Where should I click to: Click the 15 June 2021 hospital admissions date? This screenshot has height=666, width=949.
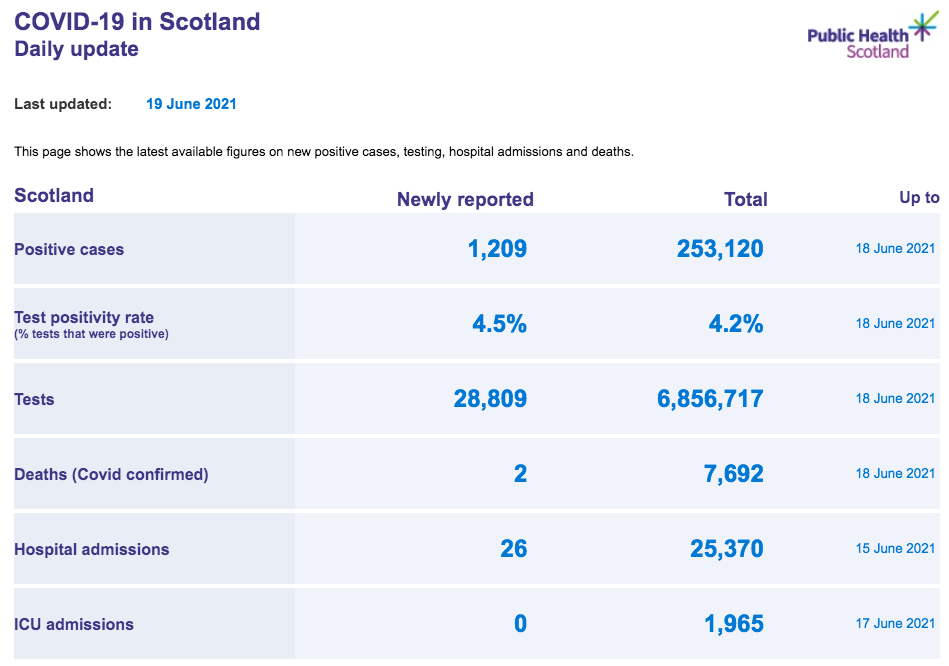tap(895, 549)
